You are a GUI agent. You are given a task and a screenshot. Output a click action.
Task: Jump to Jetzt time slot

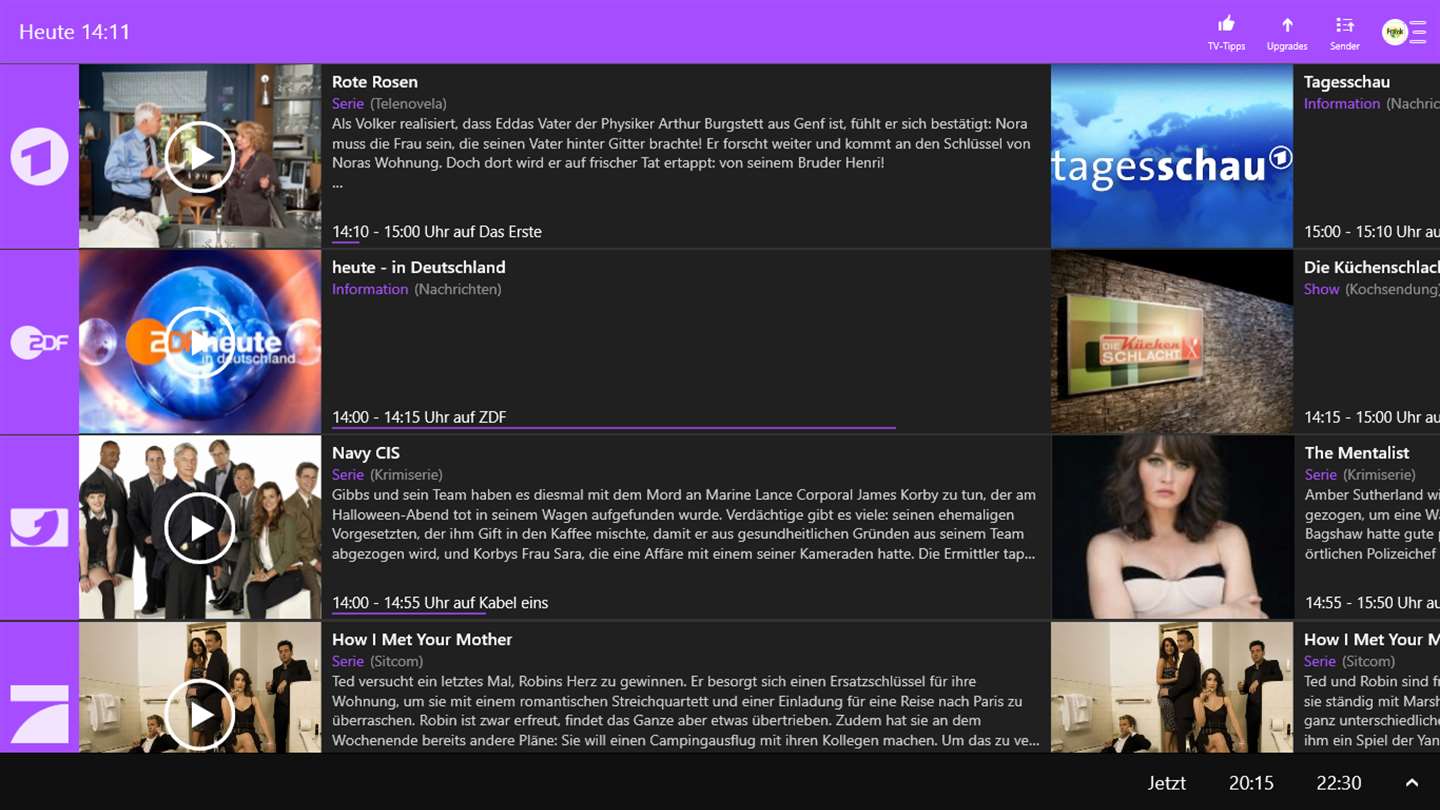[1166, 783]
